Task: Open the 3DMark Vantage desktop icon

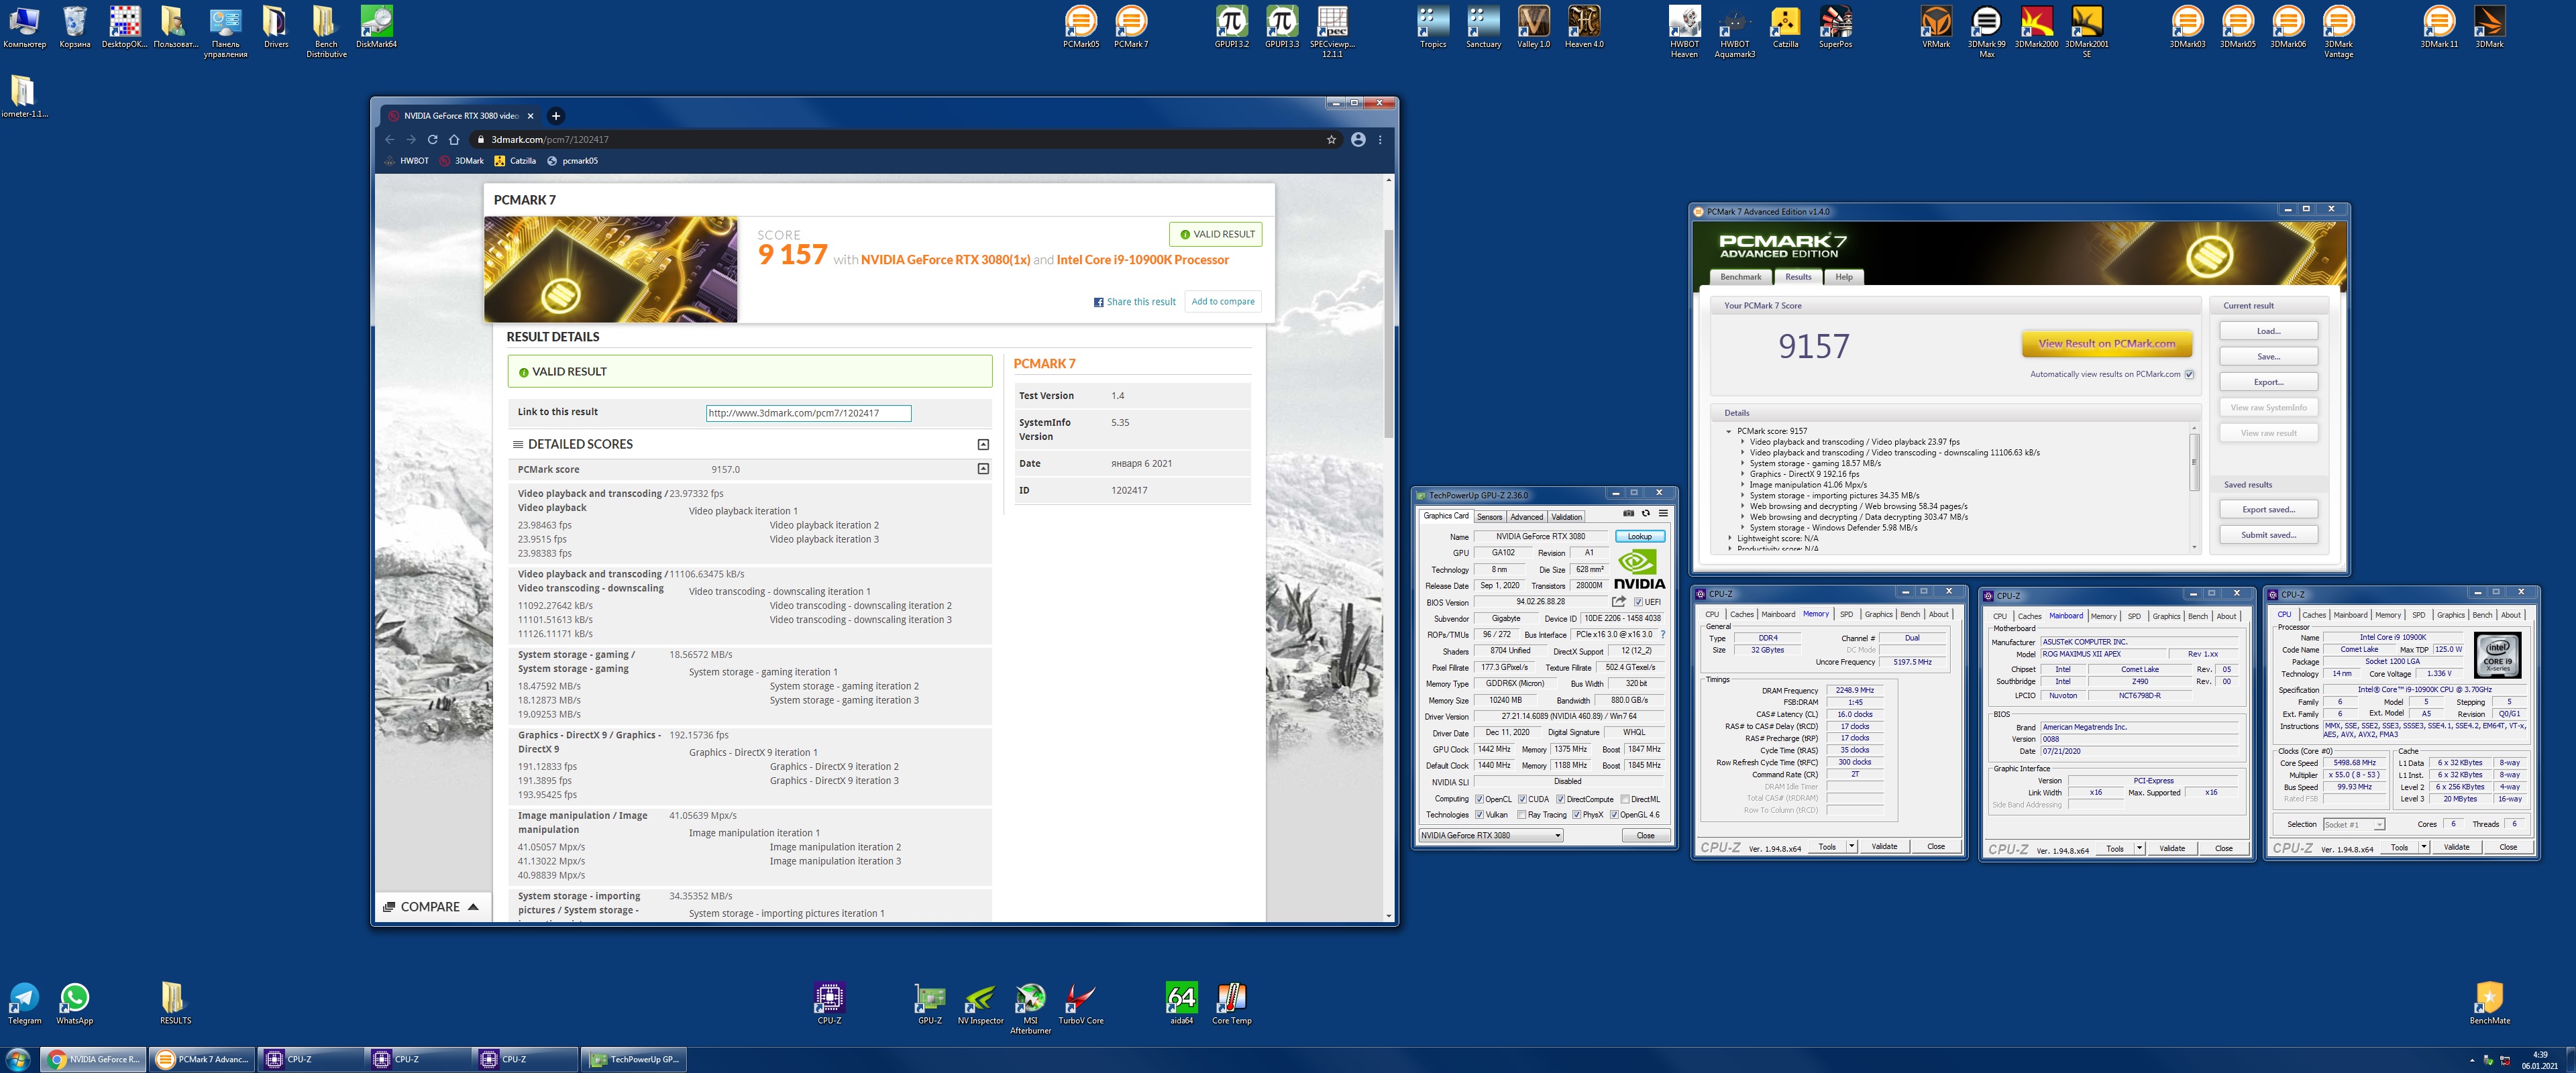Action: [2338, 32]
